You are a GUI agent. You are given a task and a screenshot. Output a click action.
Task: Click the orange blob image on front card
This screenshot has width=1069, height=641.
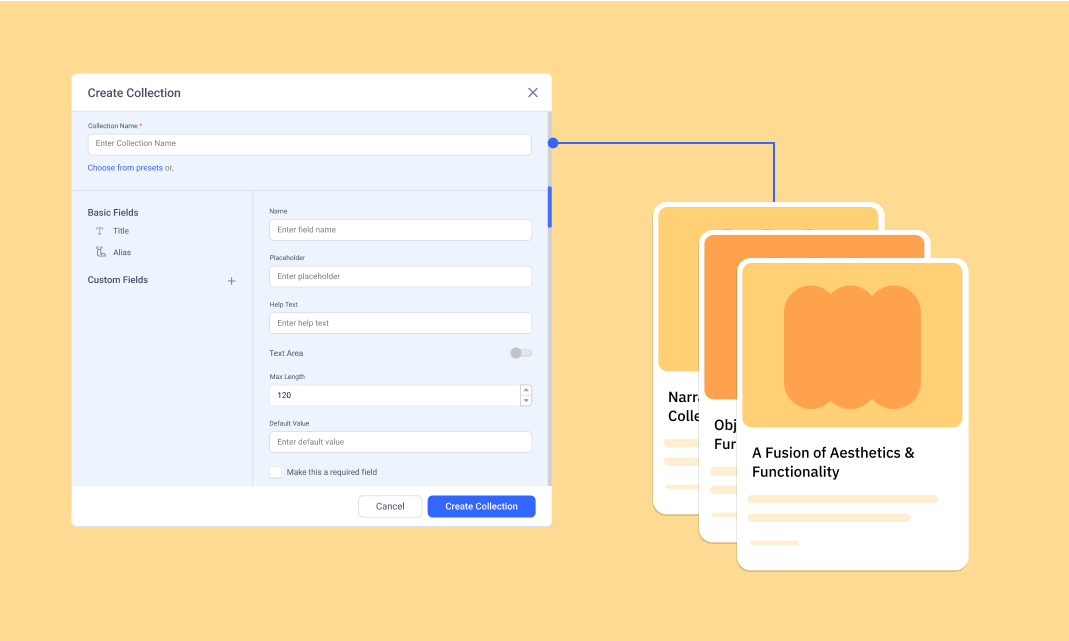pos(852,347)
